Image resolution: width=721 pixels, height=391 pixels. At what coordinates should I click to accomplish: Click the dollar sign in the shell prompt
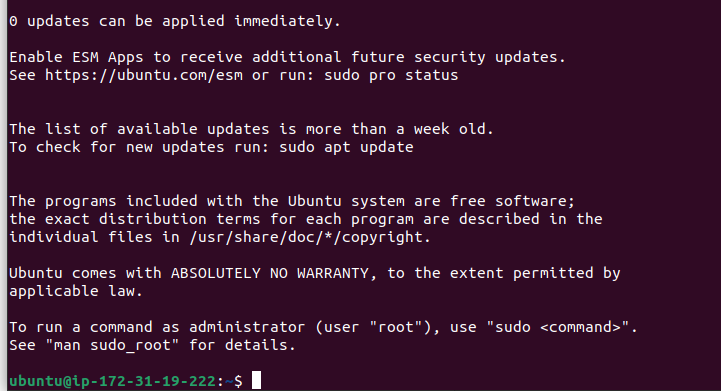[238, 381]
